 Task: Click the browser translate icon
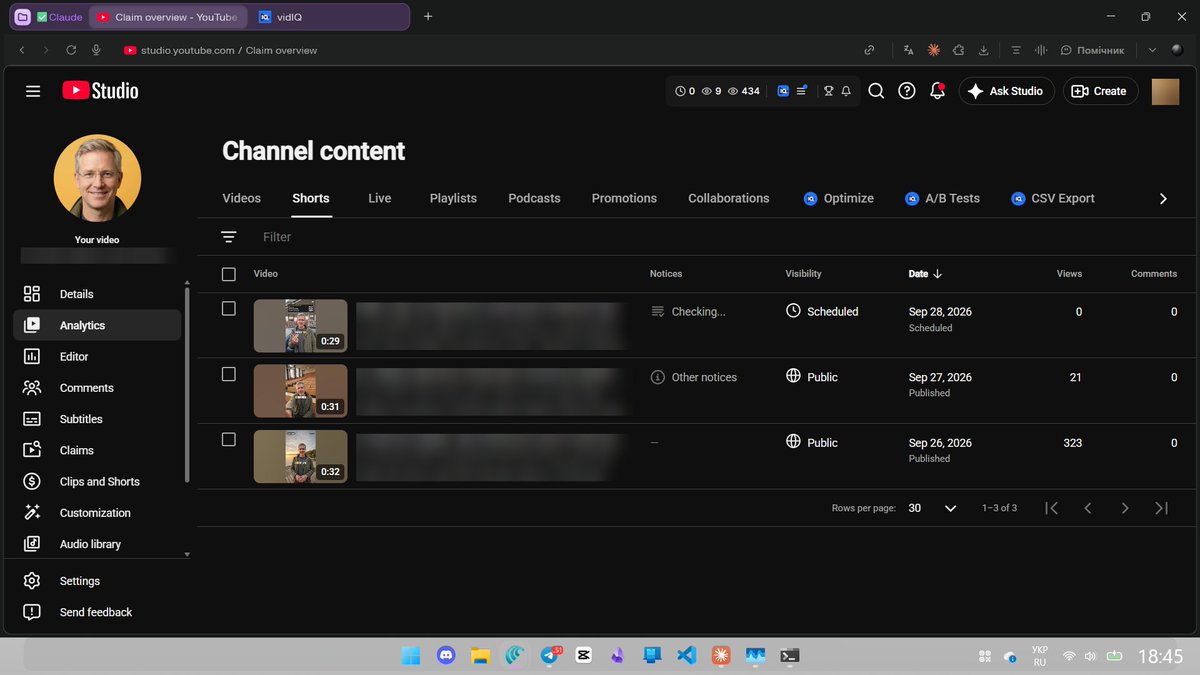[908, 50]
